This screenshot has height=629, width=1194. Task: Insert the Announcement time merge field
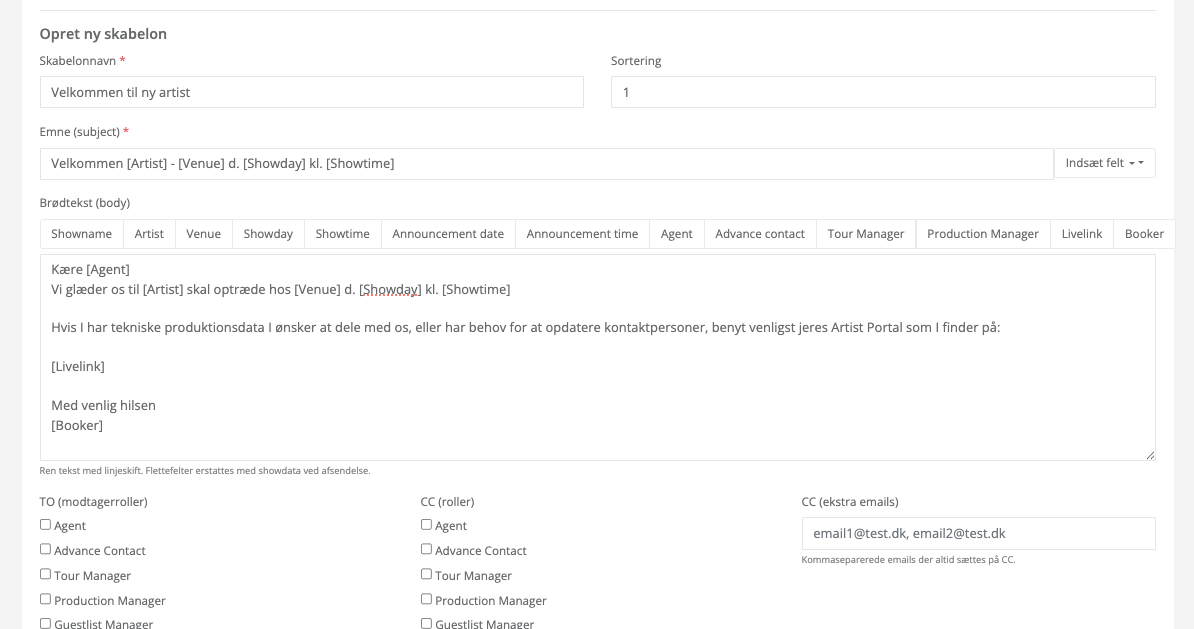582,233
